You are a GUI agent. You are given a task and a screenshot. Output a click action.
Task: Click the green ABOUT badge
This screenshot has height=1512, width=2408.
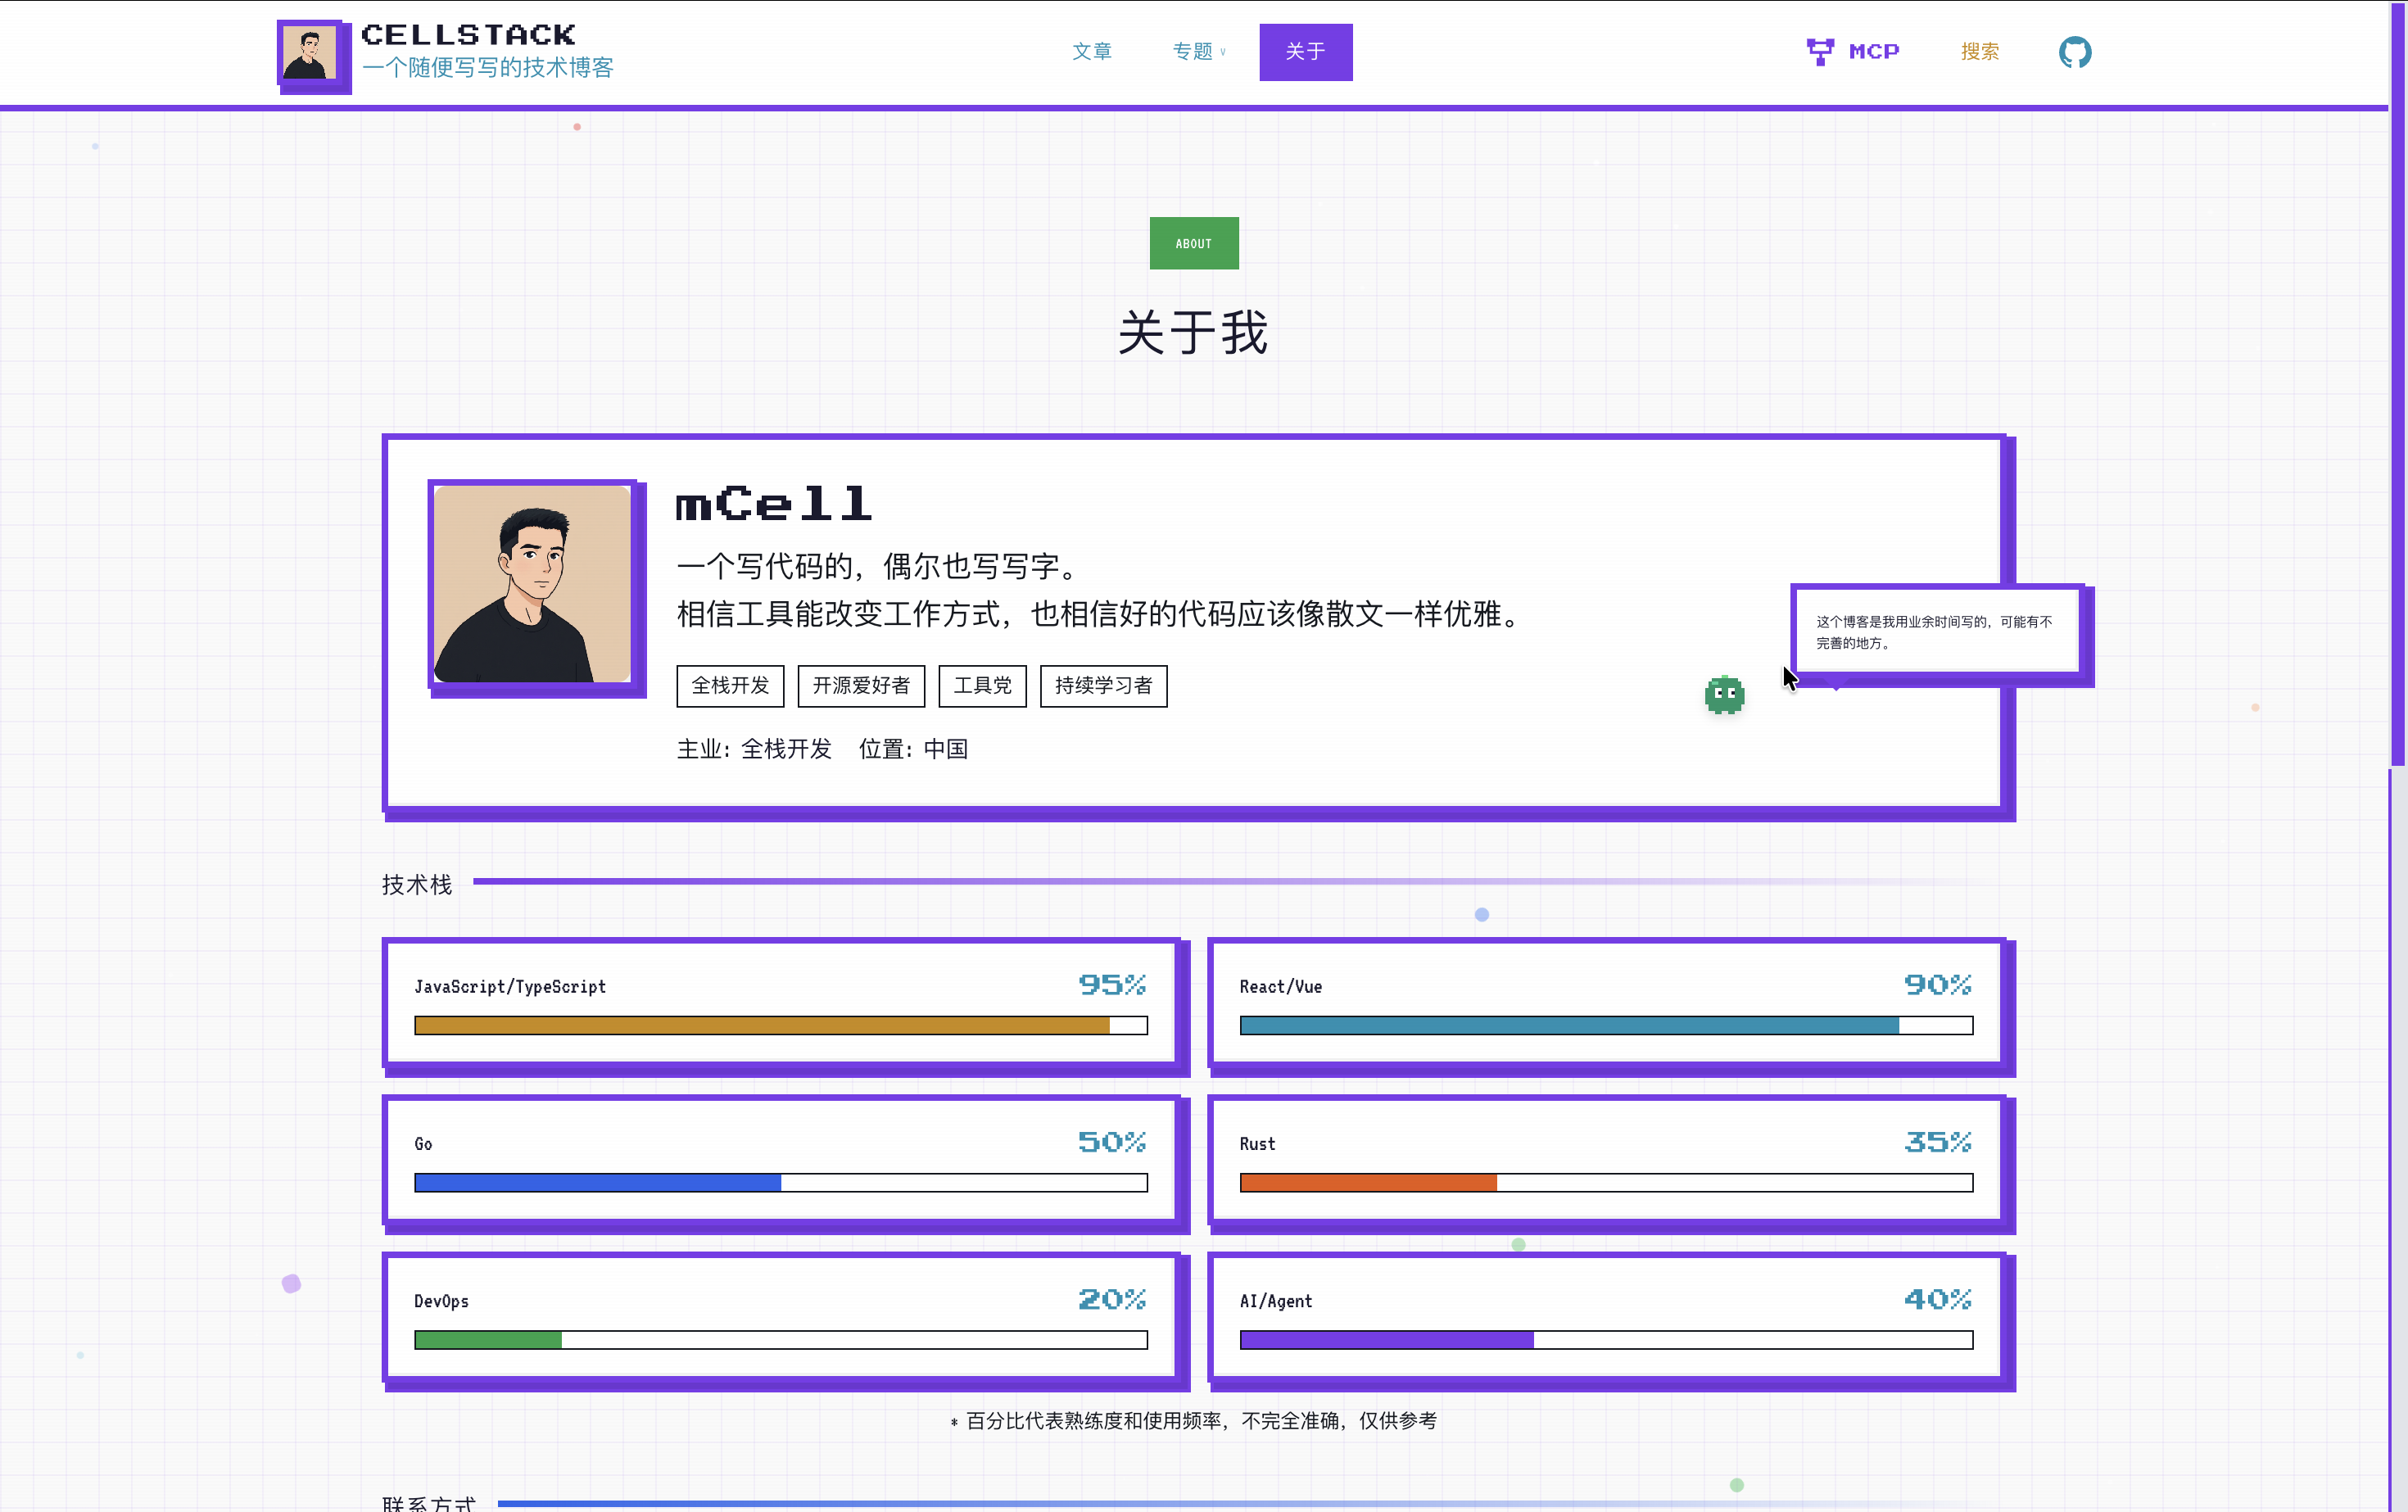(1193, 243)
